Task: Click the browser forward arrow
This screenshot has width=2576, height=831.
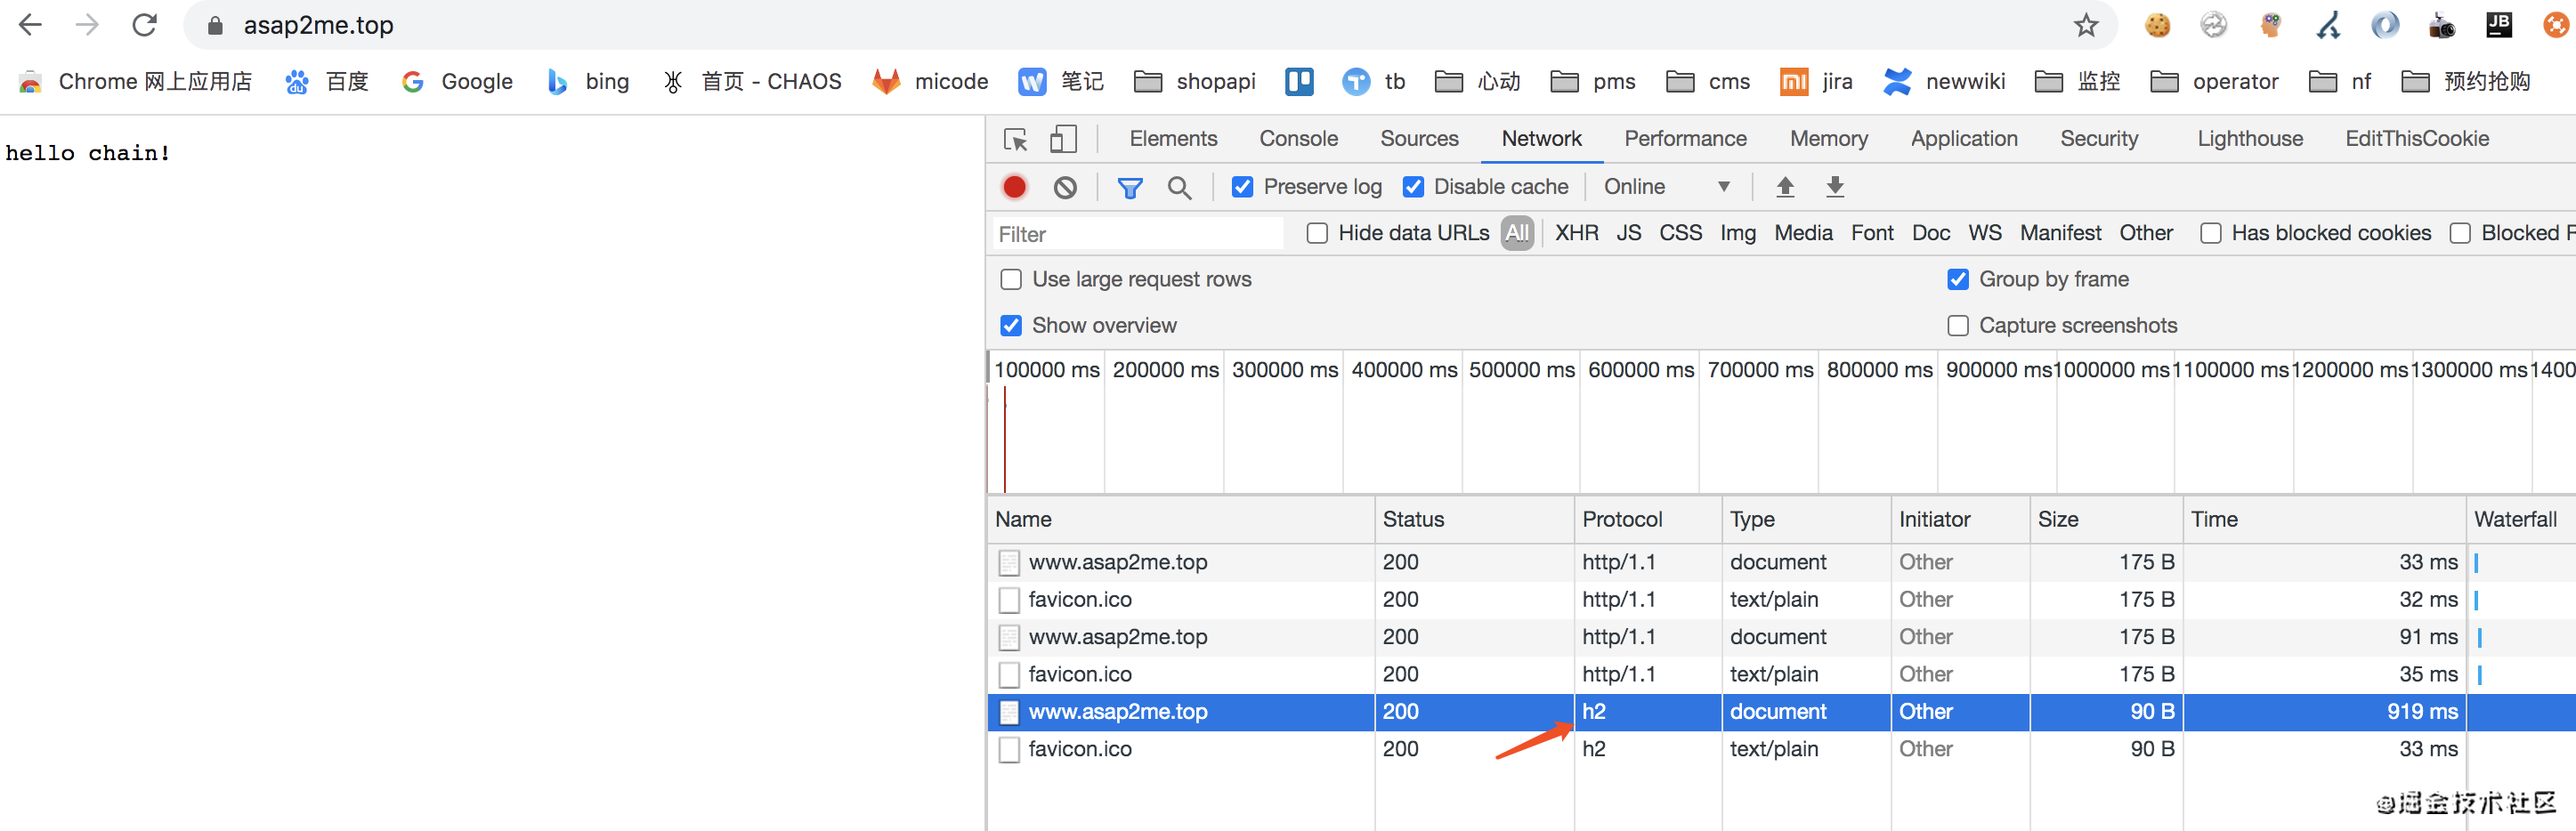Action: [x=88, y=25]
